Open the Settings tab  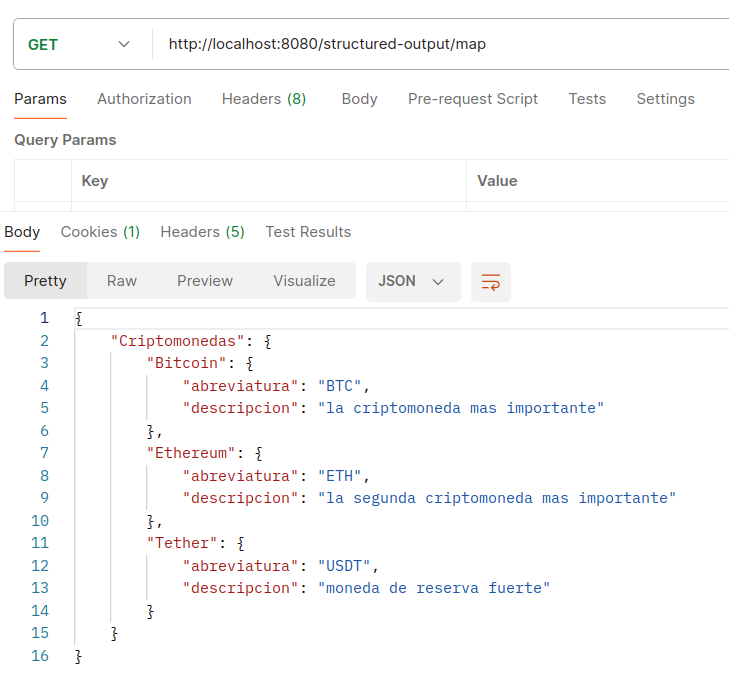(665, 99)
